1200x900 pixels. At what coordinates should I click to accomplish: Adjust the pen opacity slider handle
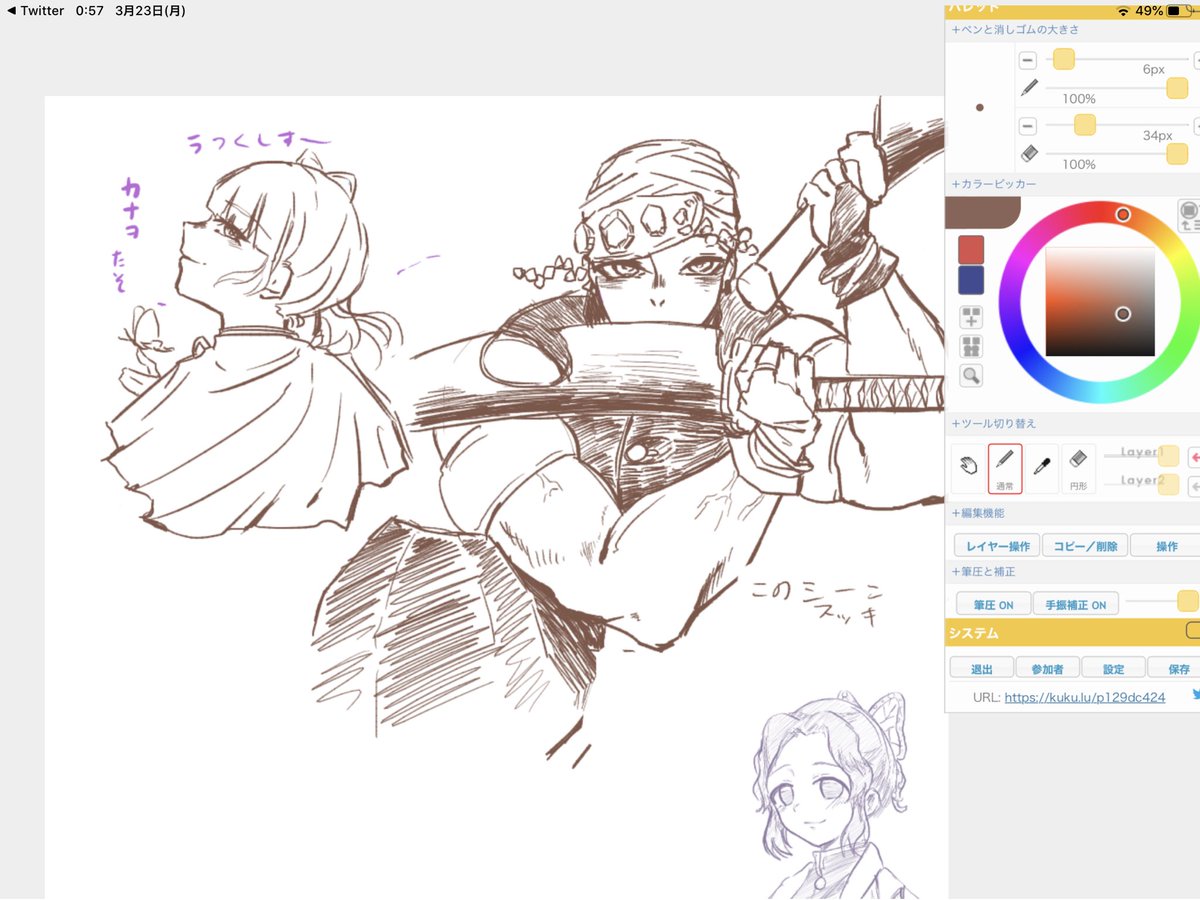(x=1177, y=89)
